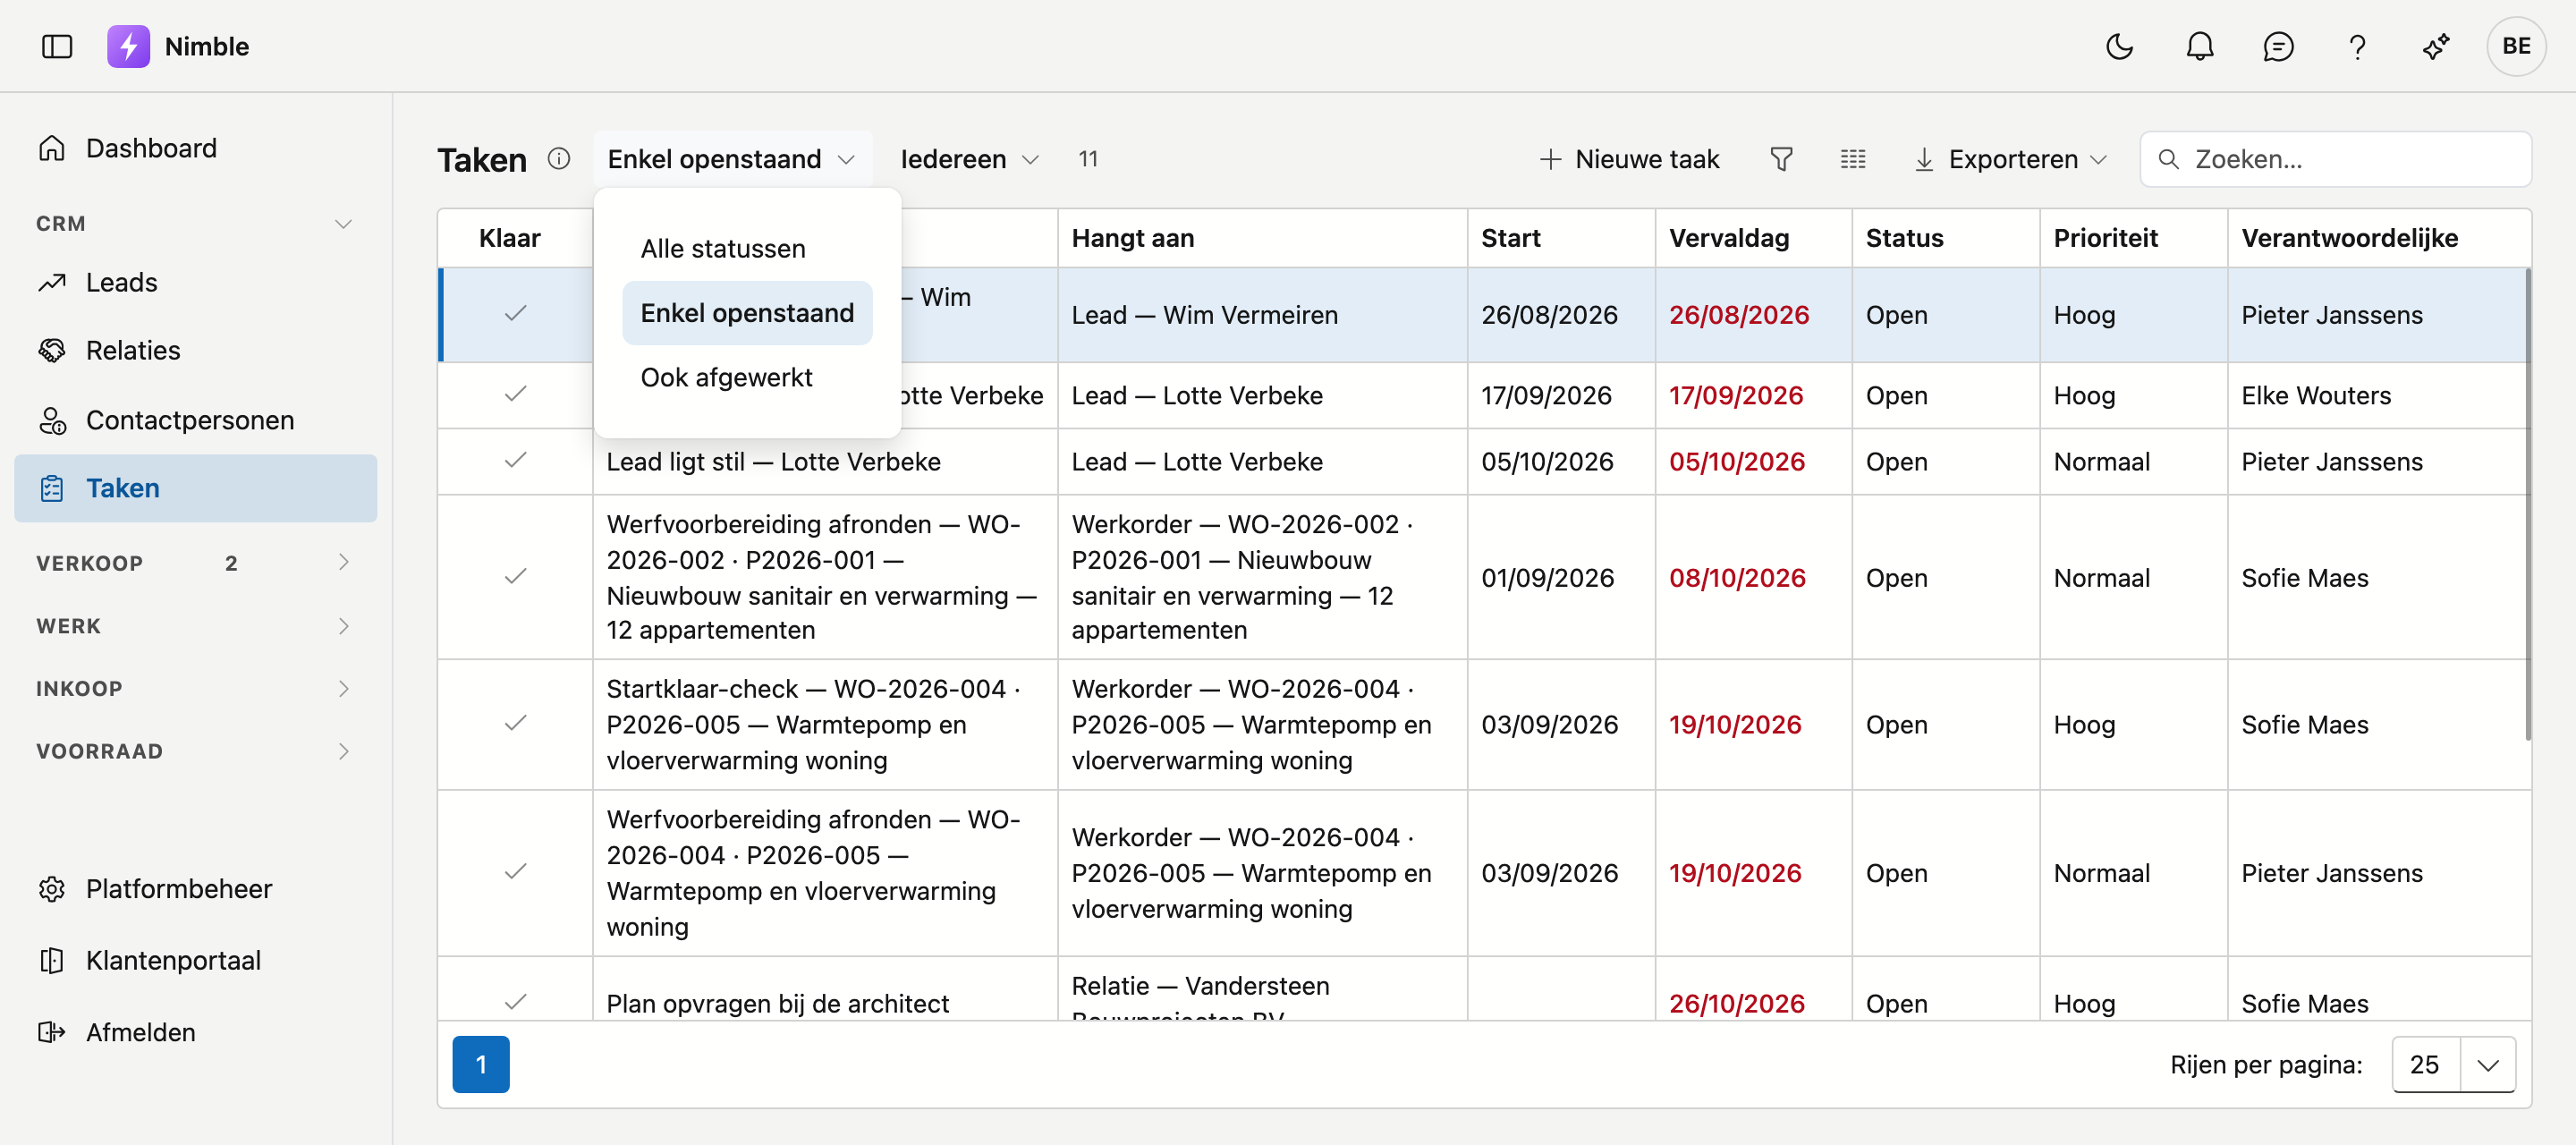
Task: Open the column layout icon
Action: coord(1852,159)
